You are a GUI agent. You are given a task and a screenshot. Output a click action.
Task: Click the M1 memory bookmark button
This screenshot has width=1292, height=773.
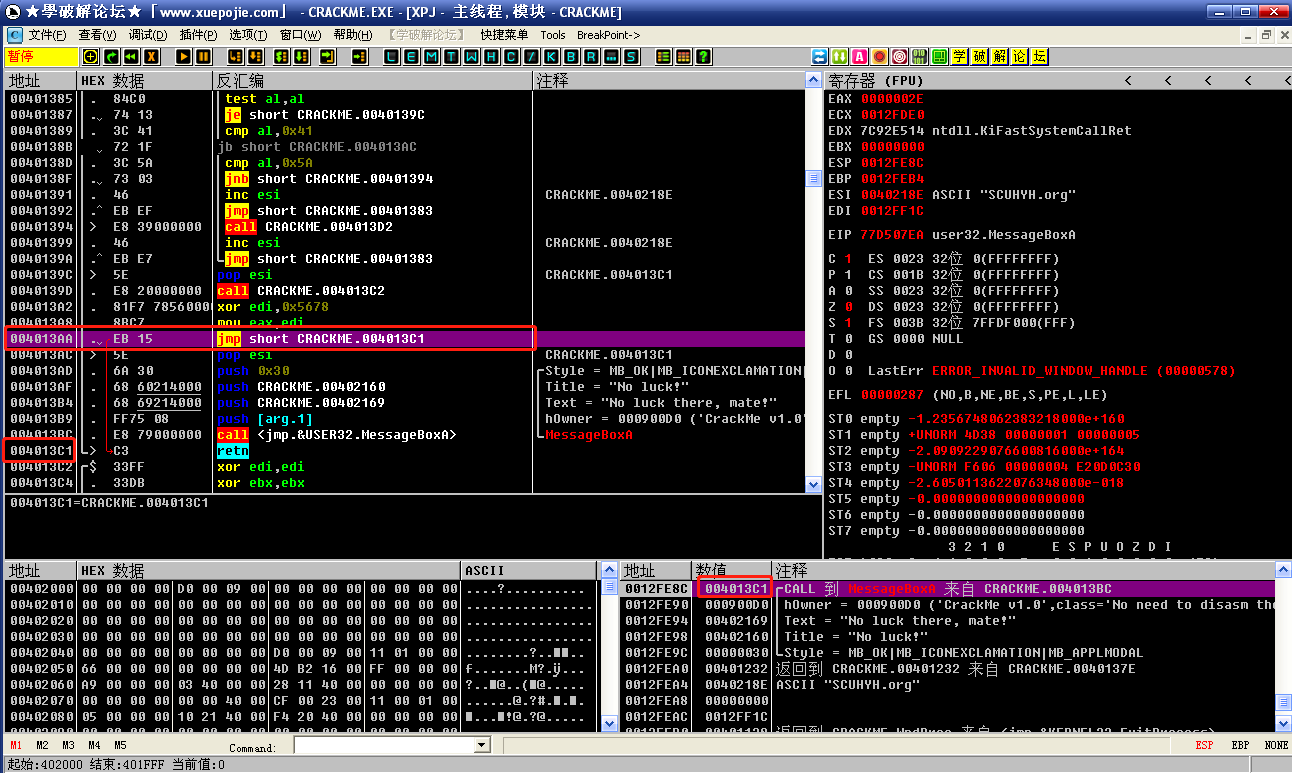coord(17,745)
